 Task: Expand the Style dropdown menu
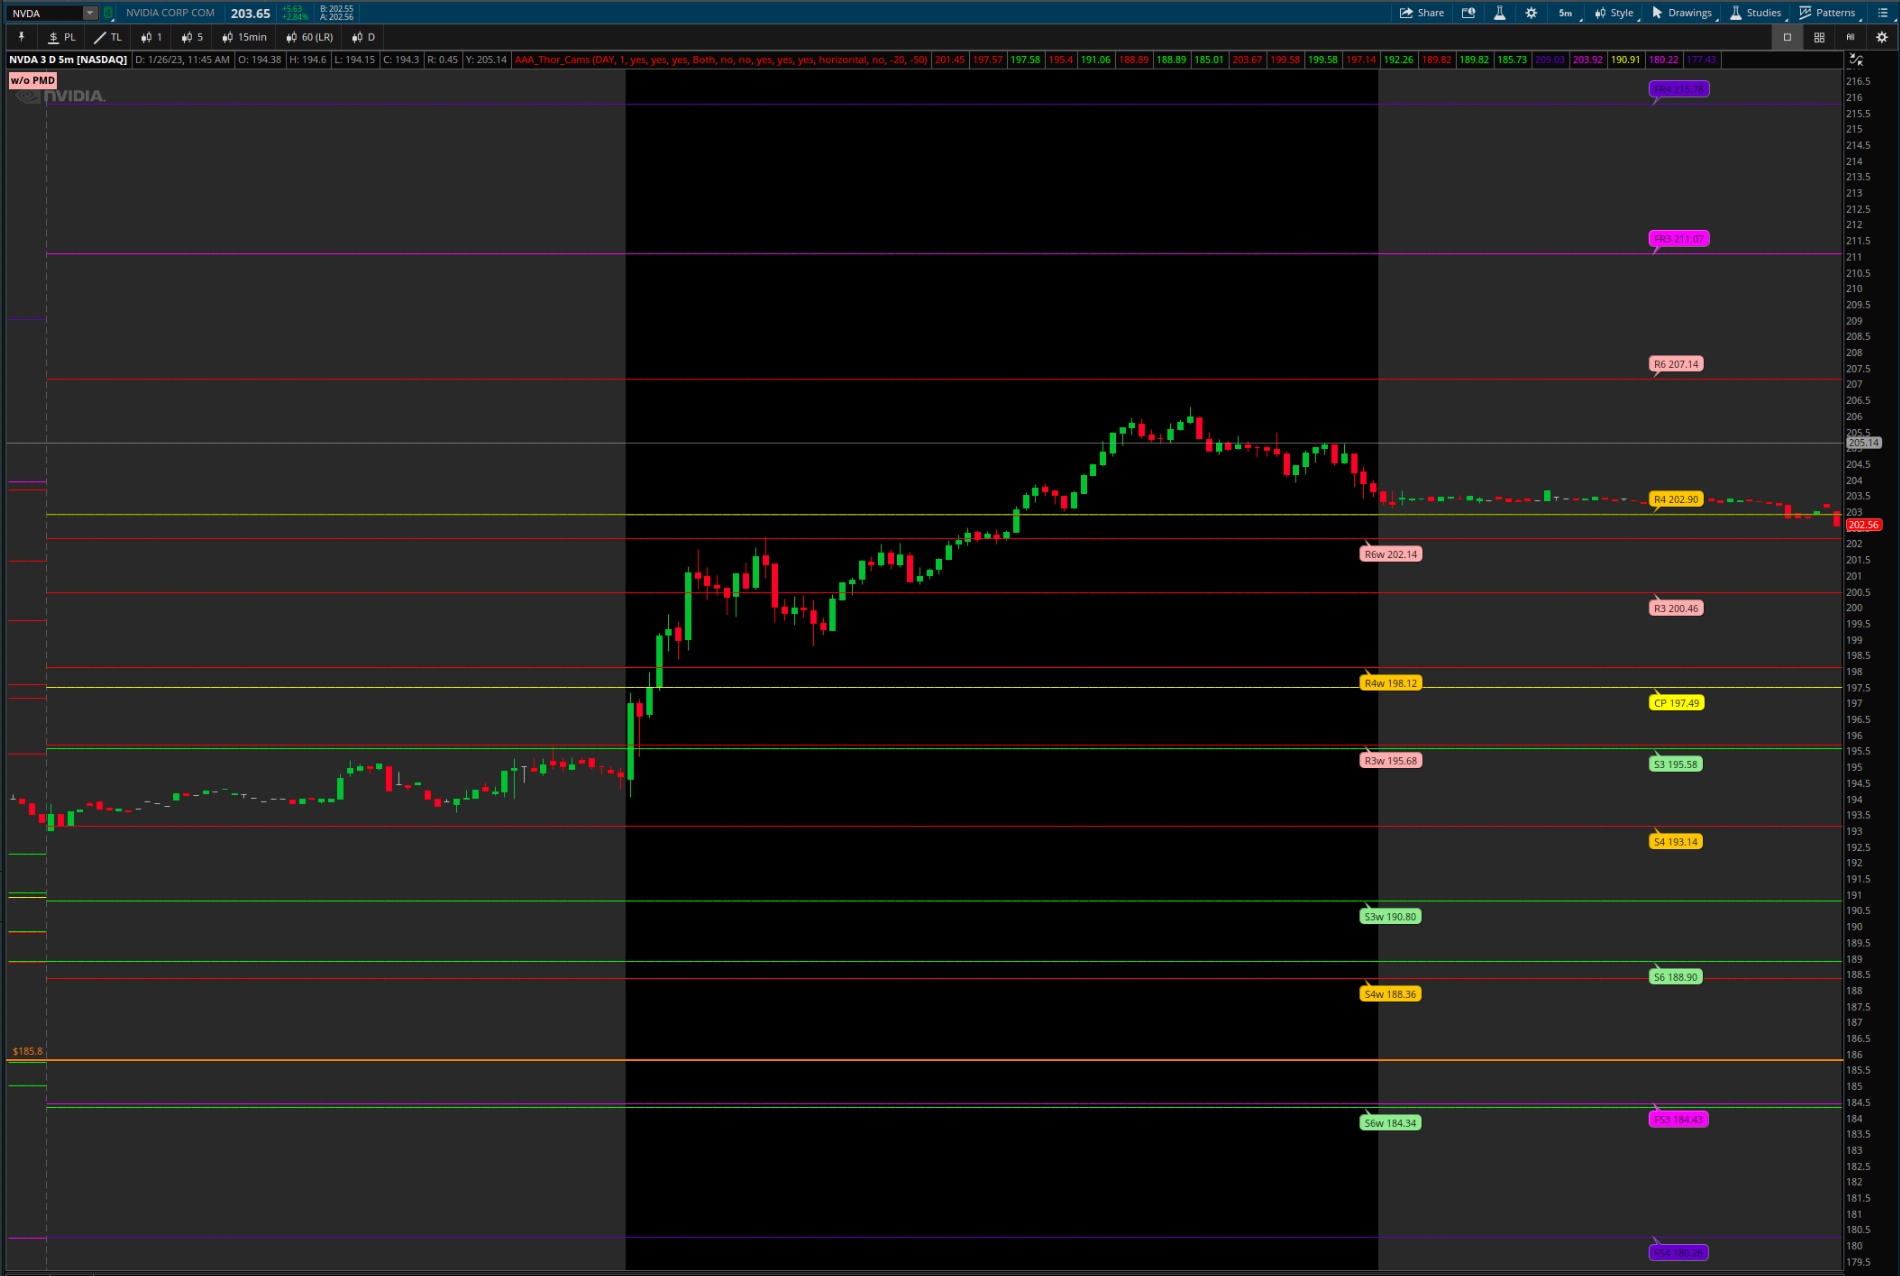(x=1614, y=13)
